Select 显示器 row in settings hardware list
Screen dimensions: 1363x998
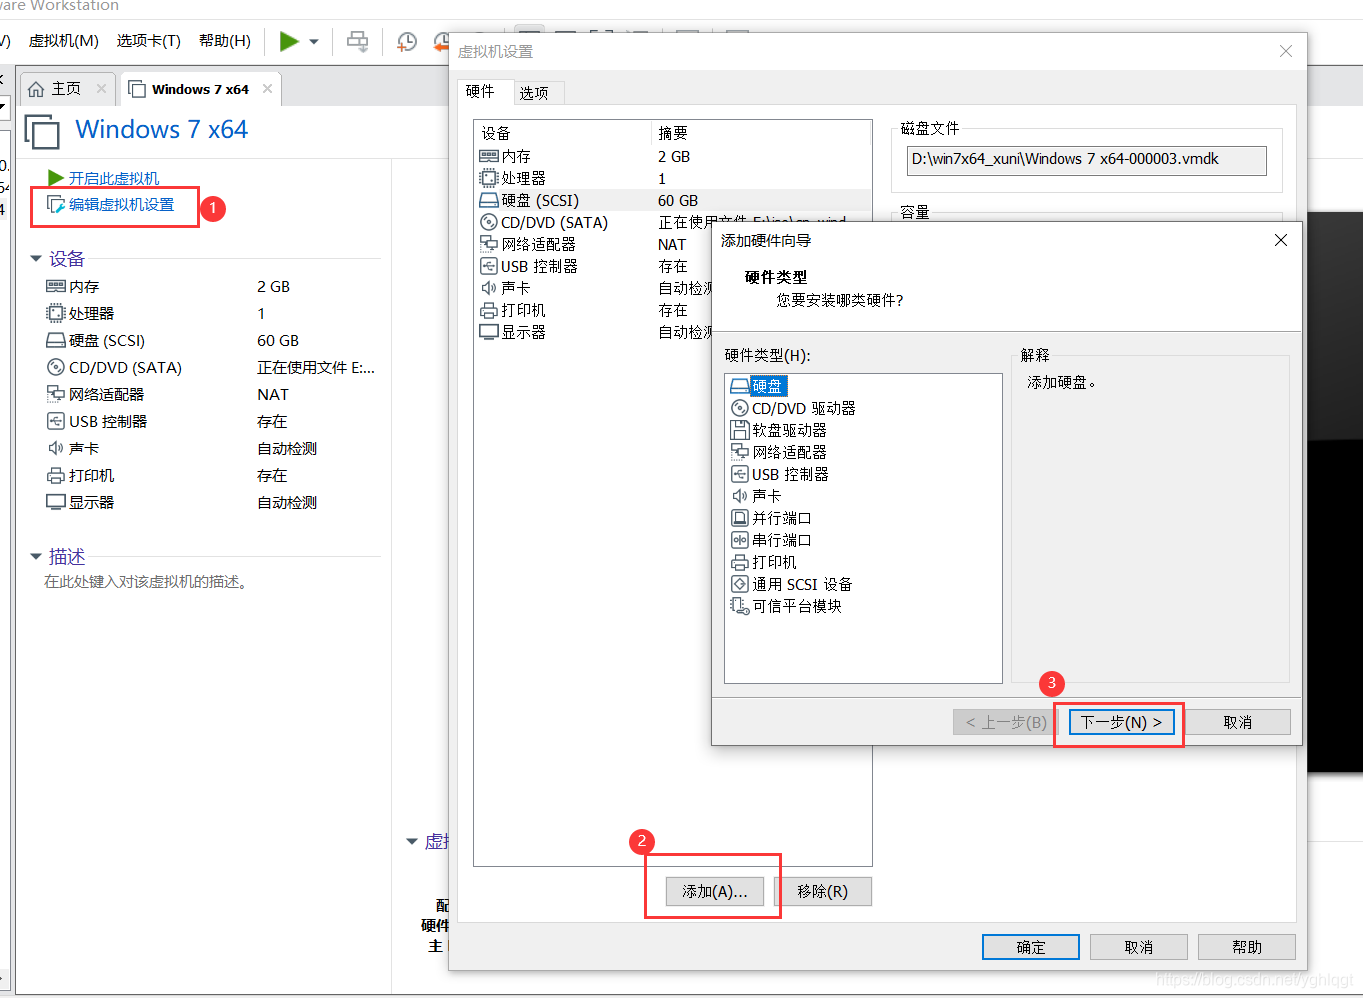pos(594,332)
